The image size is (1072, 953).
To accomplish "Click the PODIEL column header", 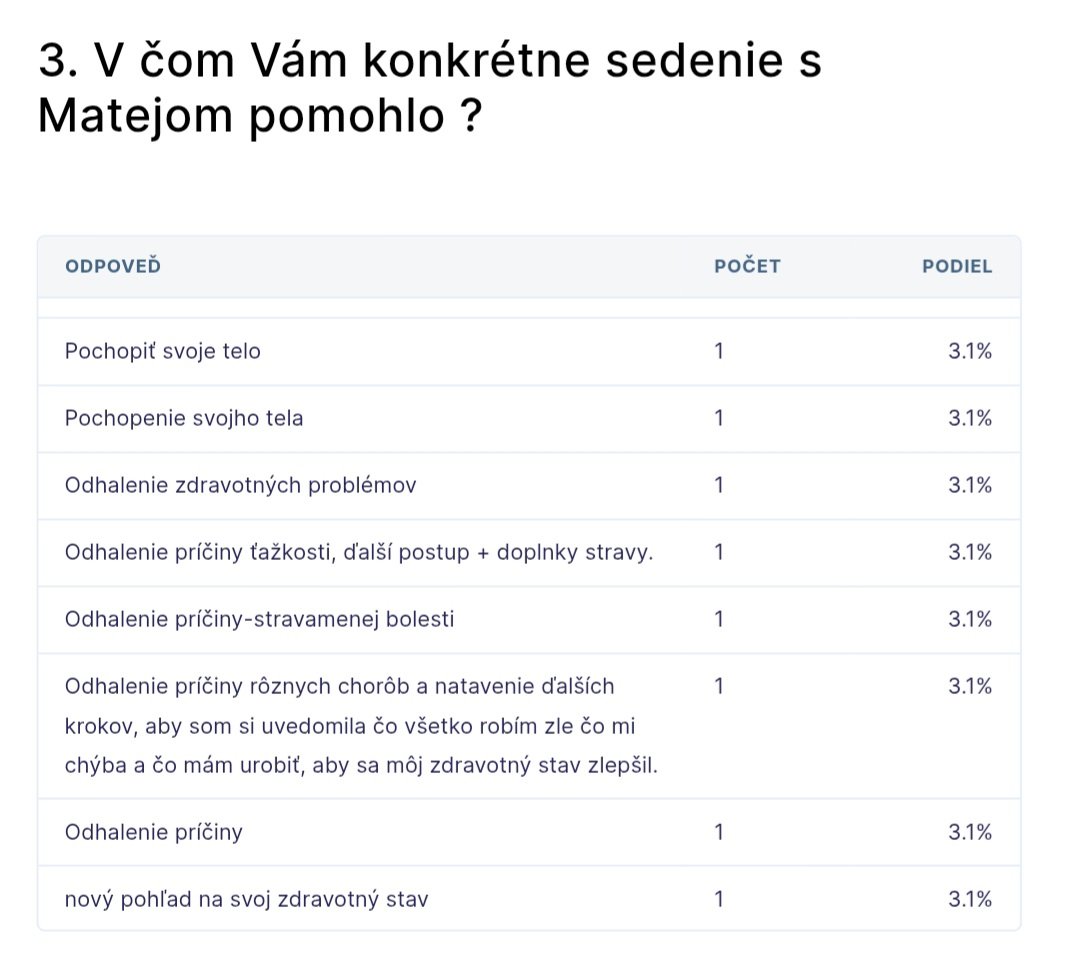I will click(957, 267).
